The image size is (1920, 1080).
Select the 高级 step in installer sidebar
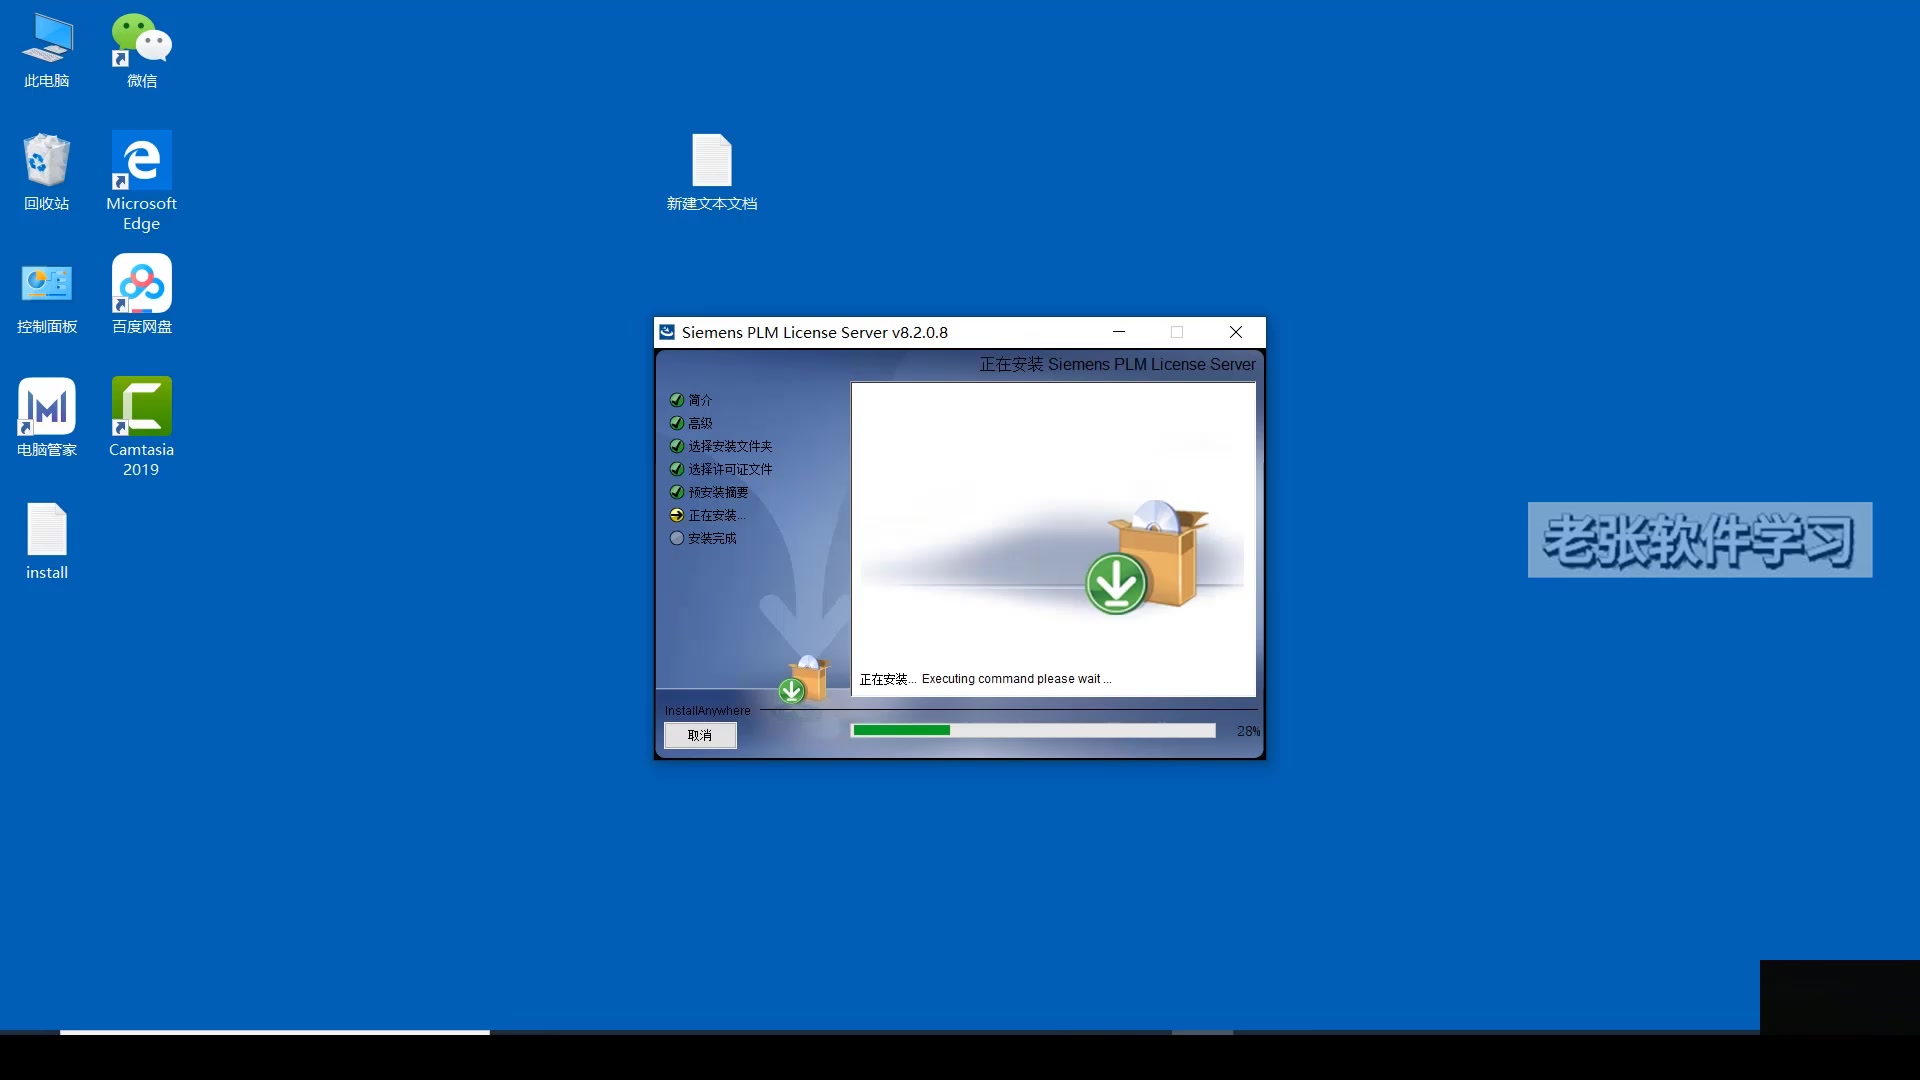click(x=700, y=423)
